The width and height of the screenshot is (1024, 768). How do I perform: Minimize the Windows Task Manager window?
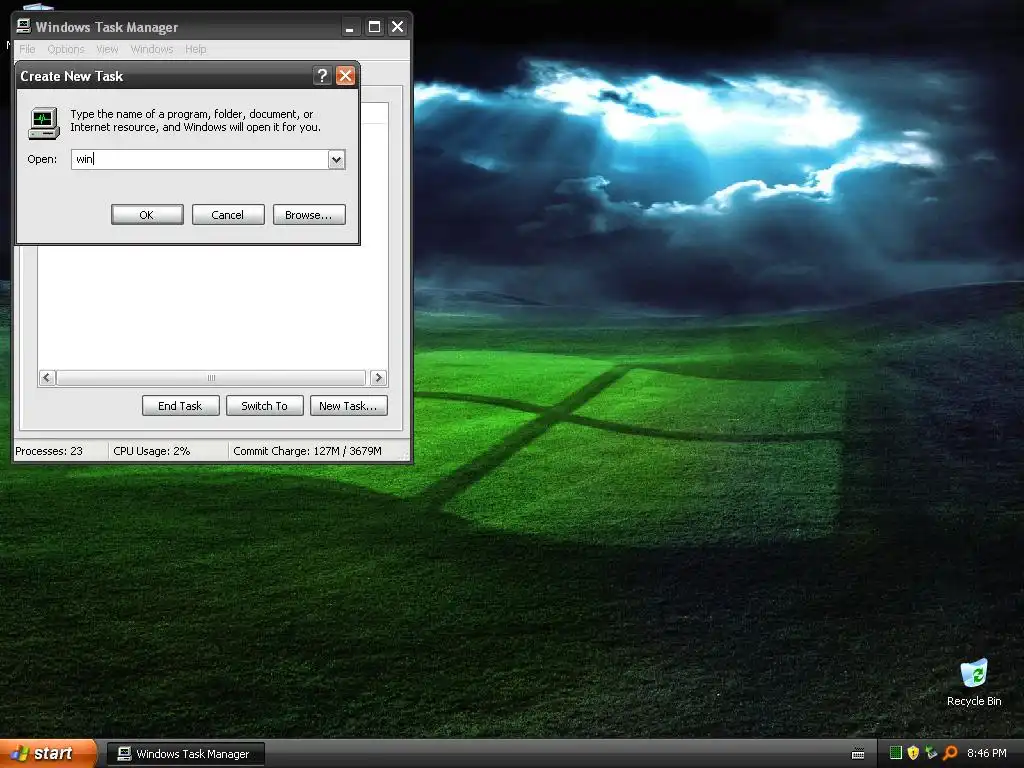(350, 27)
